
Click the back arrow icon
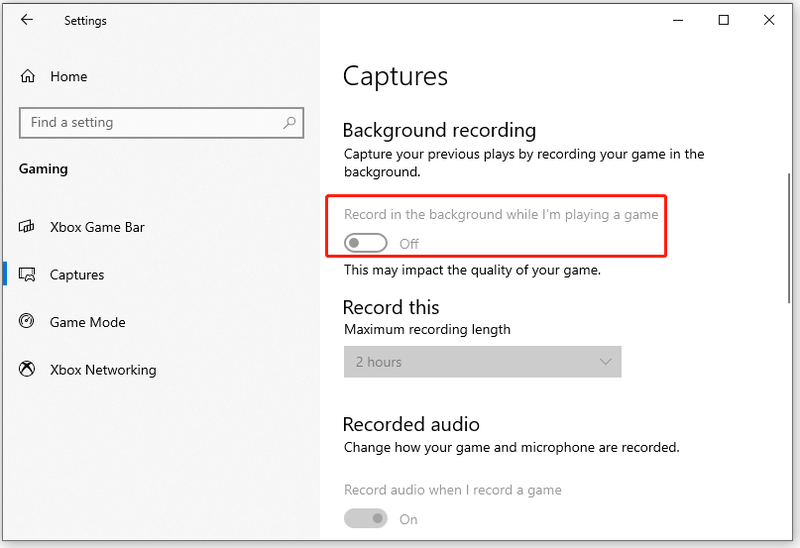pos(27,20)
